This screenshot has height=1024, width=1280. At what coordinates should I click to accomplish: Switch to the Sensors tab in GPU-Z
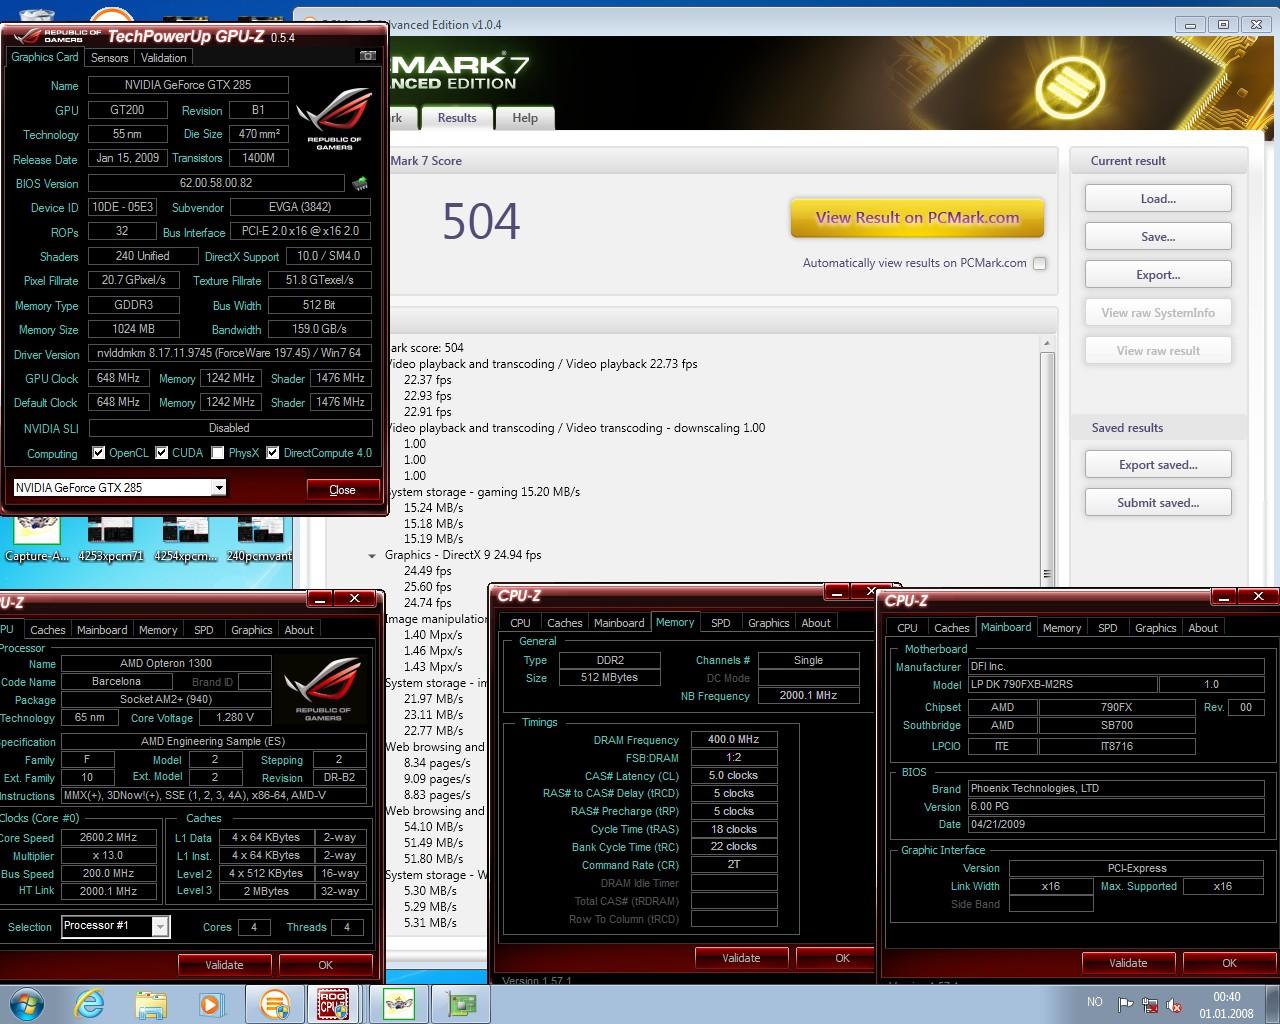tap(110, 58)
